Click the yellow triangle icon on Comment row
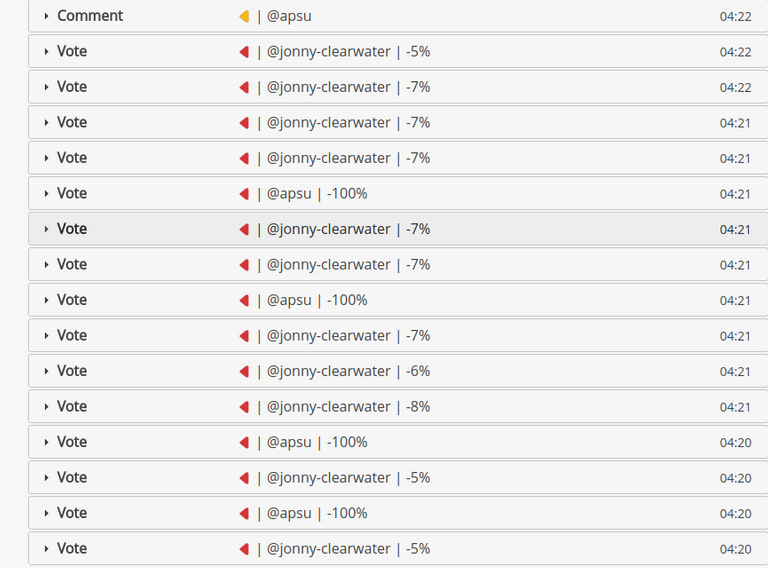 (x=244, y=16)
